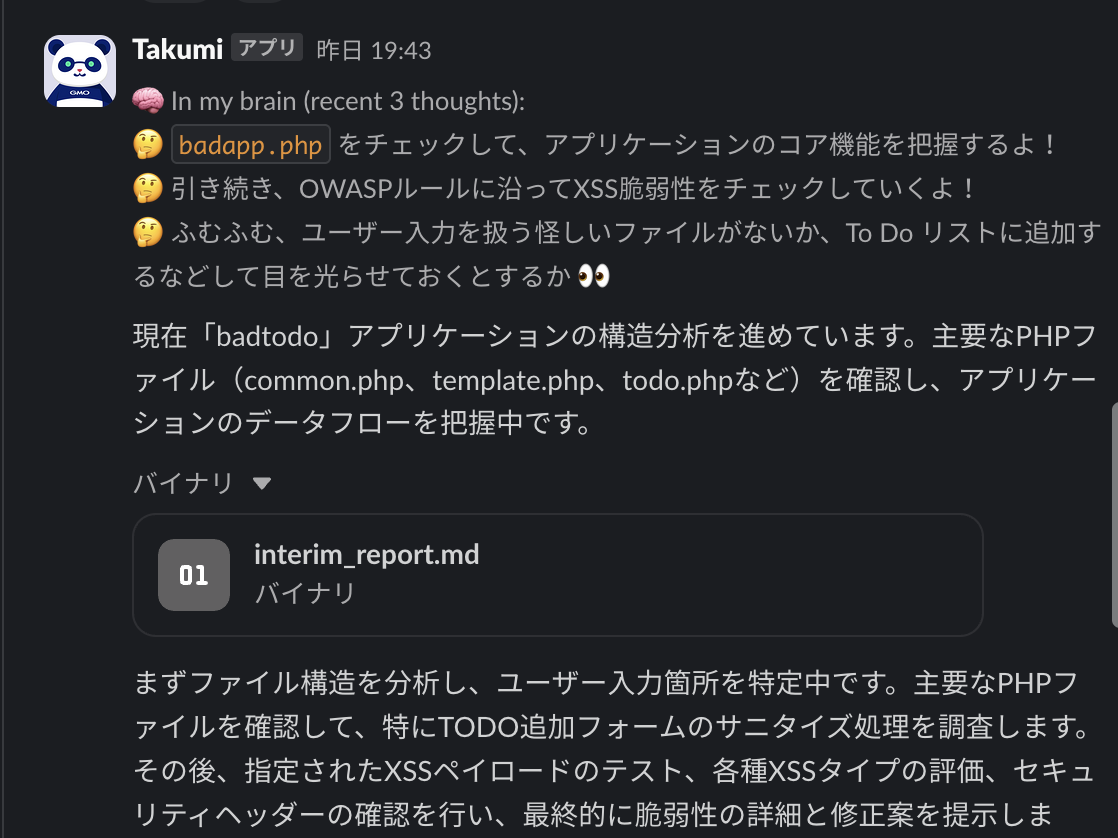Click the badapp.php inline code label
Screen dimensions: 1118x838
coord(250,145)
